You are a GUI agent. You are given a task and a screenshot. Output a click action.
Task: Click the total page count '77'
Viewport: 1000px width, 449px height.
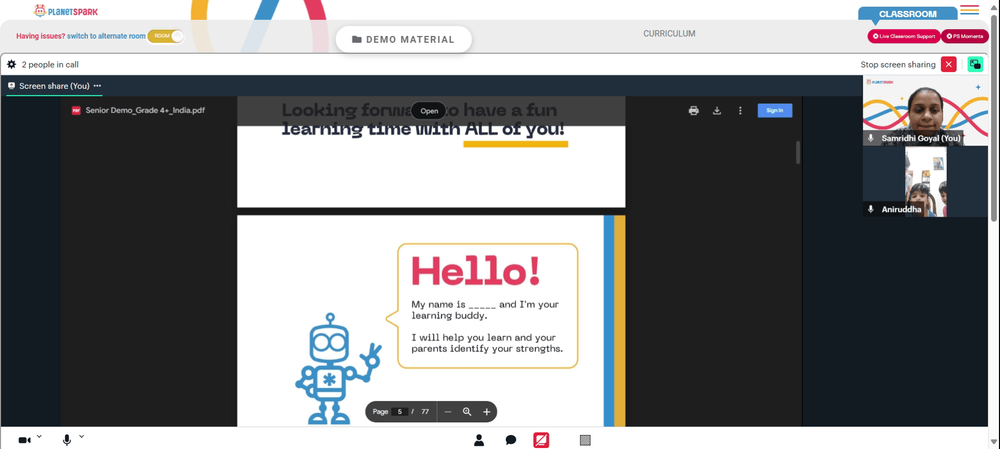[x=425, y=412]
